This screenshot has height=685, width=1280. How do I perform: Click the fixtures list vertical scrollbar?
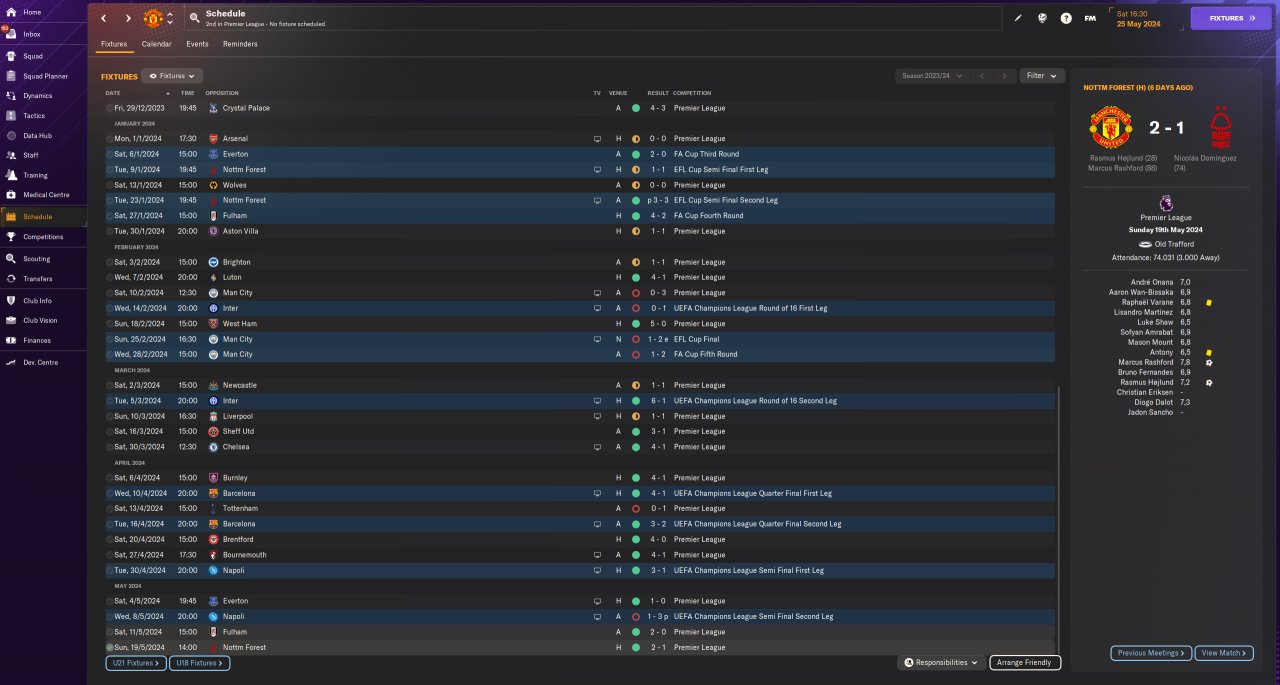point(1057,521)
